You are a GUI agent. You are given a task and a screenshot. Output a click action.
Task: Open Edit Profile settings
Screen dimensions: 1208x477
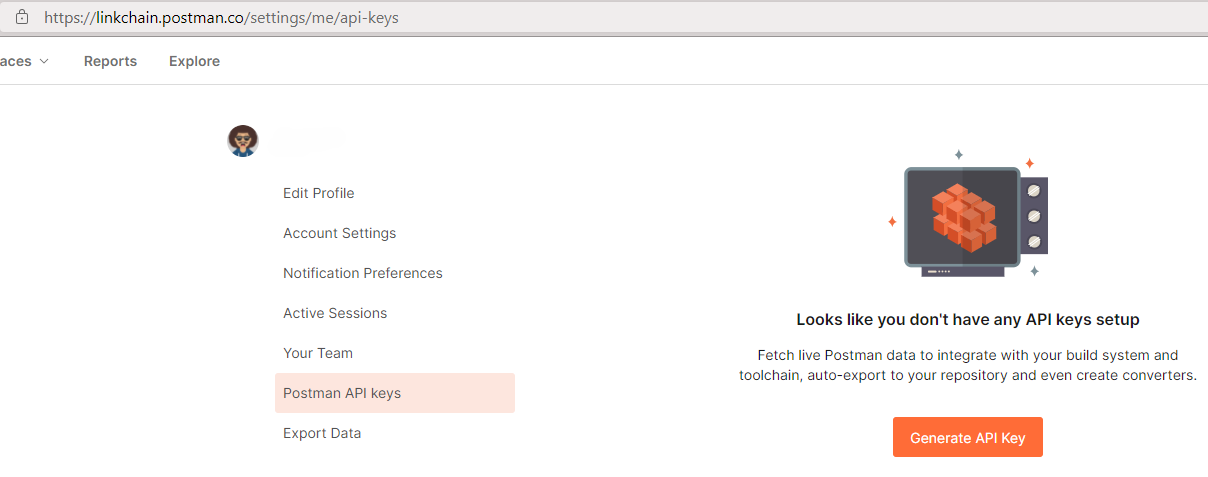tap(319, 193)
